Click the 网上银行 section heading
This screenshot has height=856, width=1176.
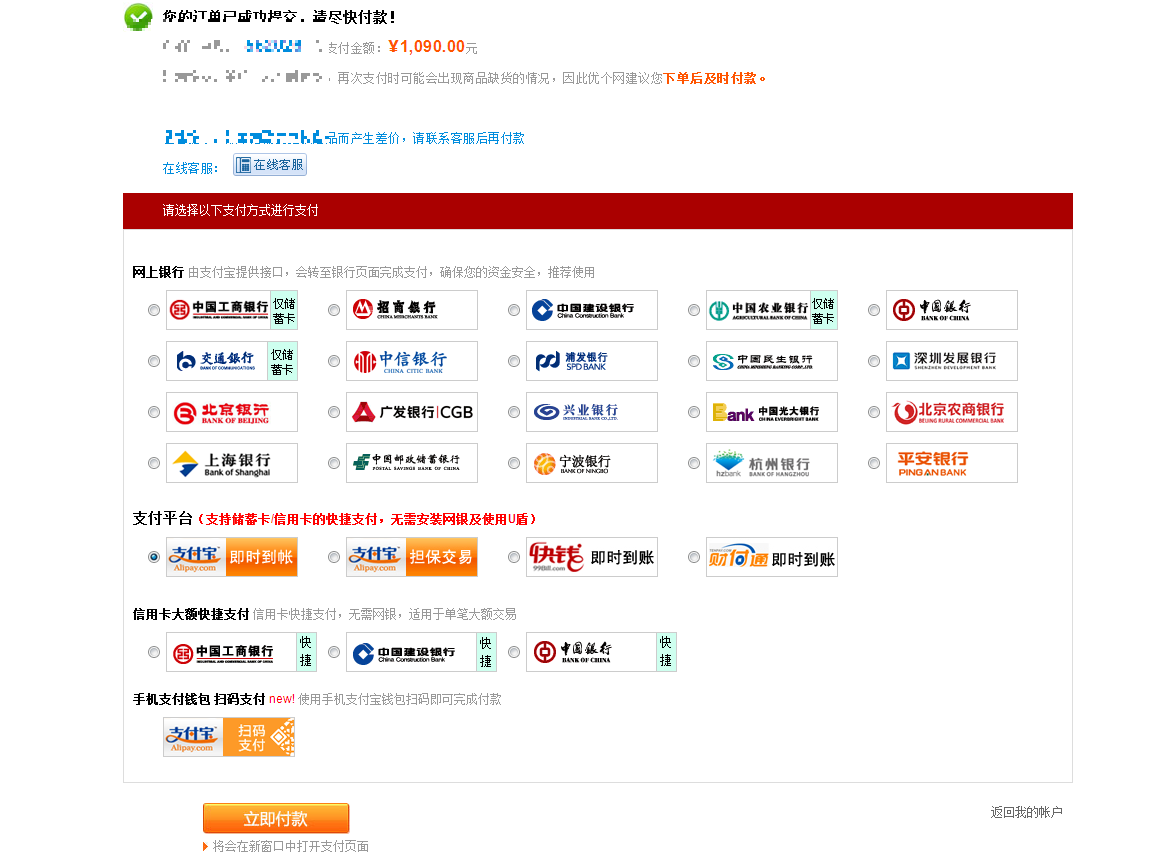(158, 272)
